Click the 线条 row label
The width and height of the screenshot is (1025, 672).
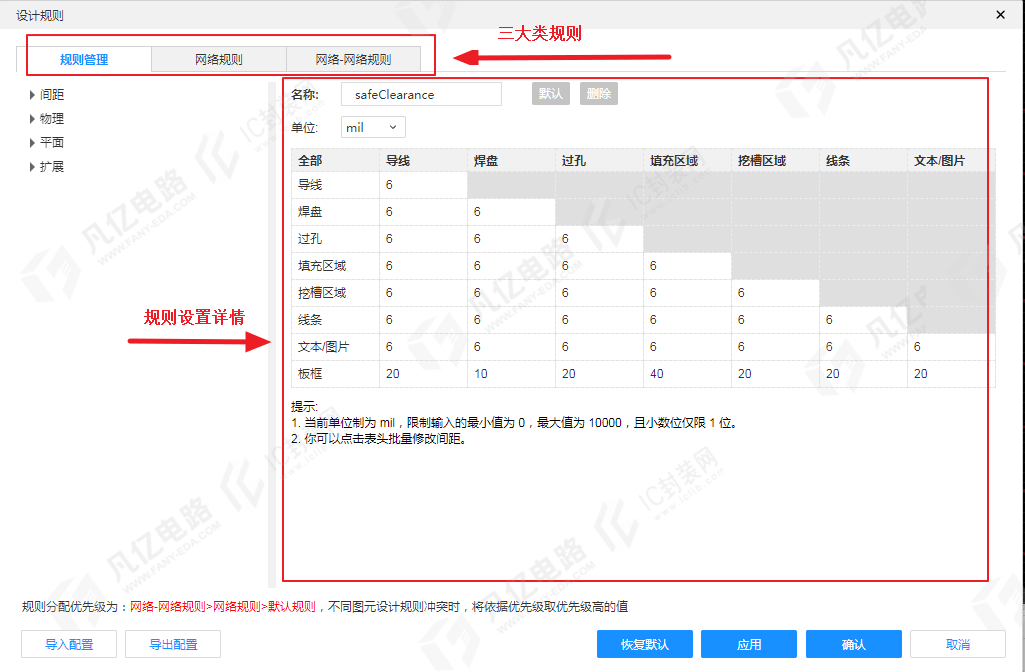[335, 320]
